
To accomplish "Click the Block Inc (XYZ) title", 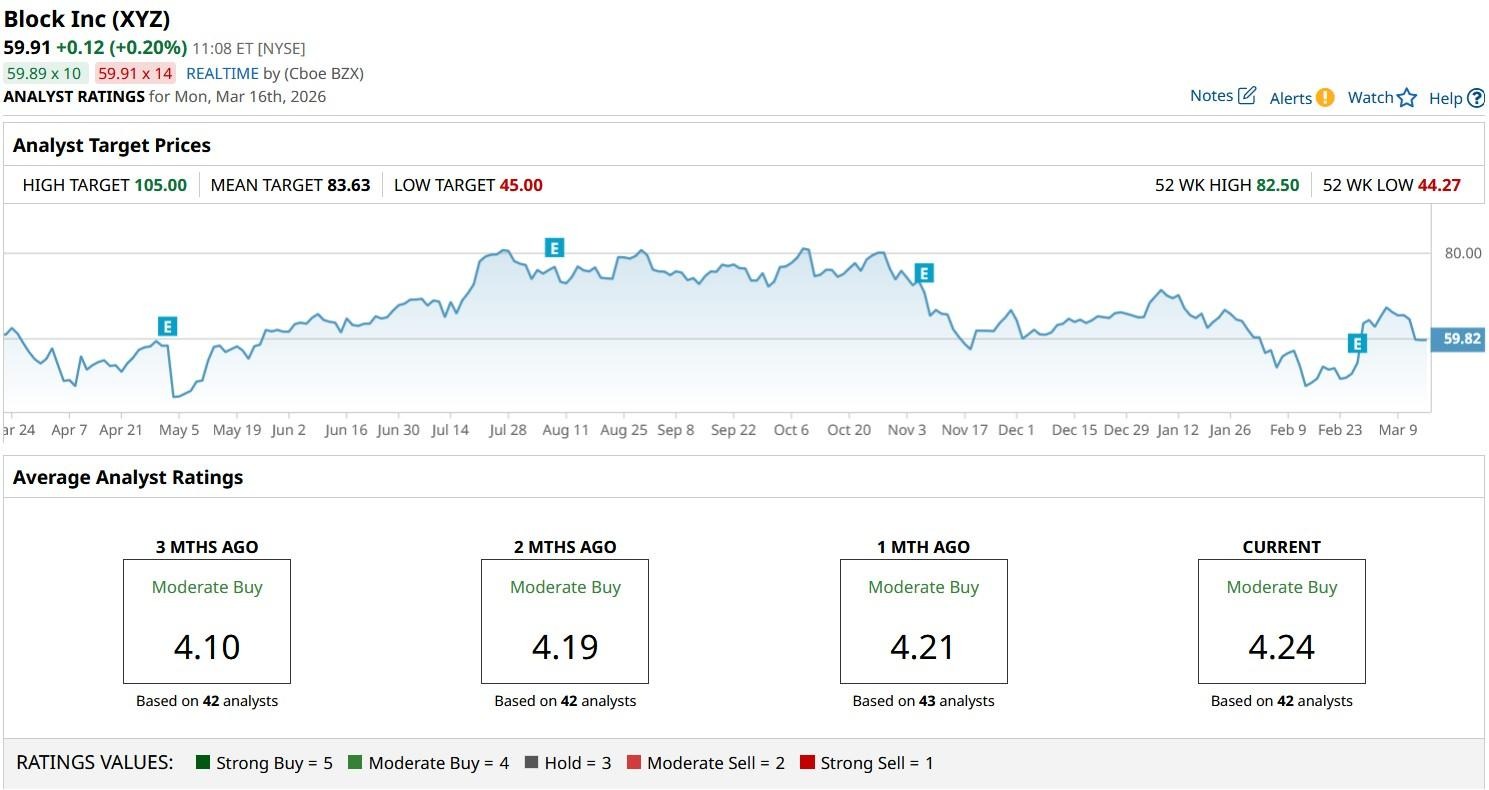I will pos(87,19).
